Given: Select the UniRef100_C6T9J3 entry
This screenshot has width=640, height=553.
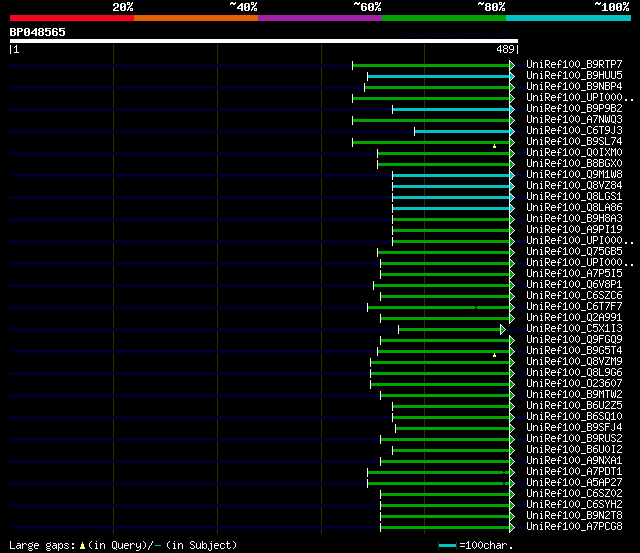Looking at the screenshot, I should tap(574, 131).
